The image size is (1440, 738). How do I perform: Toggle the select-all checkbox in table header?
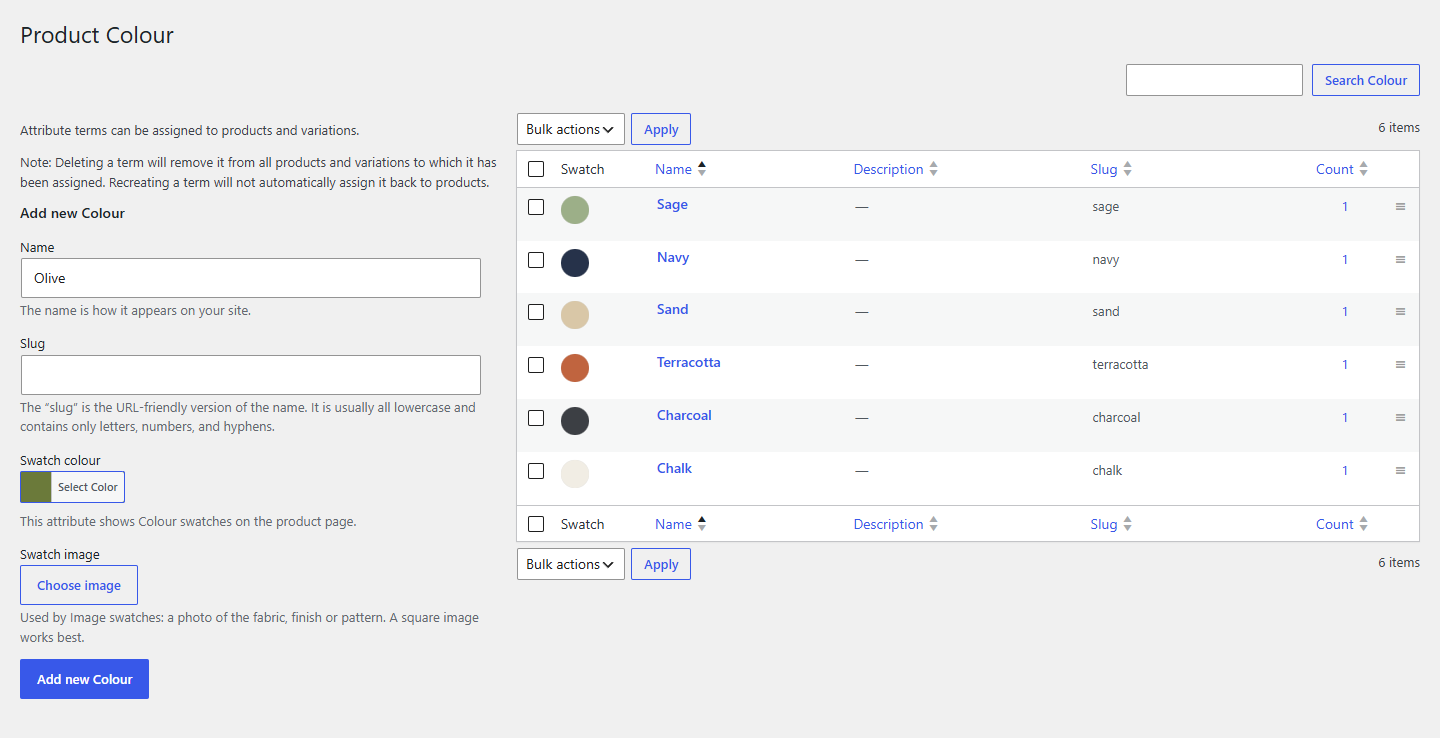(x=536, y=169)
